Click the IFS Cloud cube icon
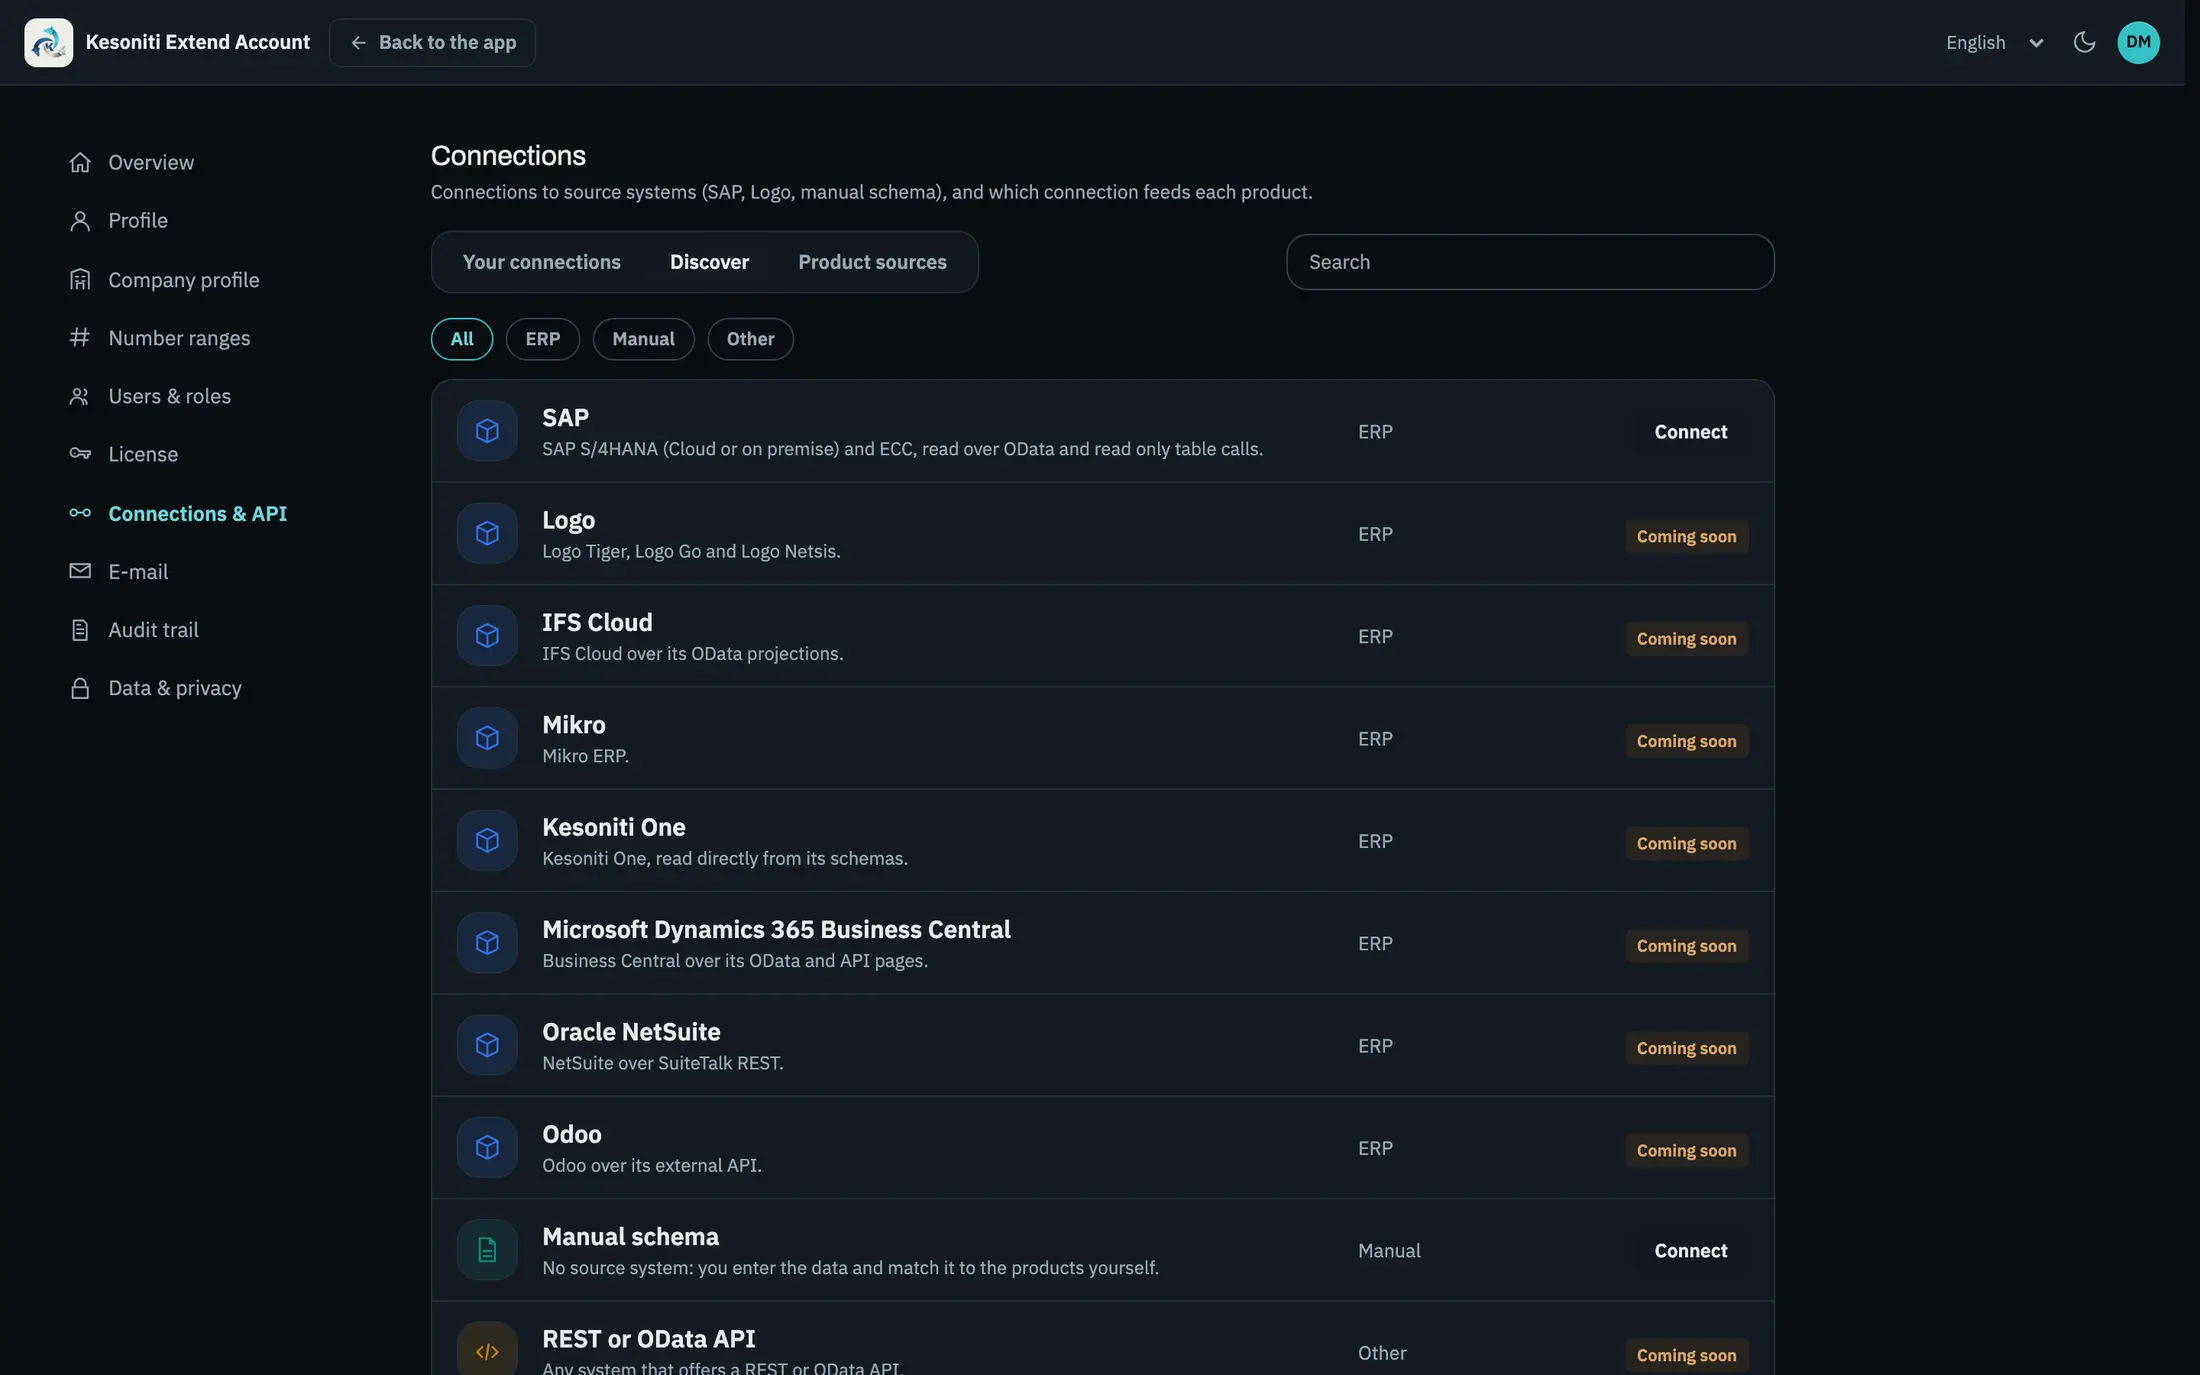This screenshot has height=1375, width=2200. pos(487,636)
